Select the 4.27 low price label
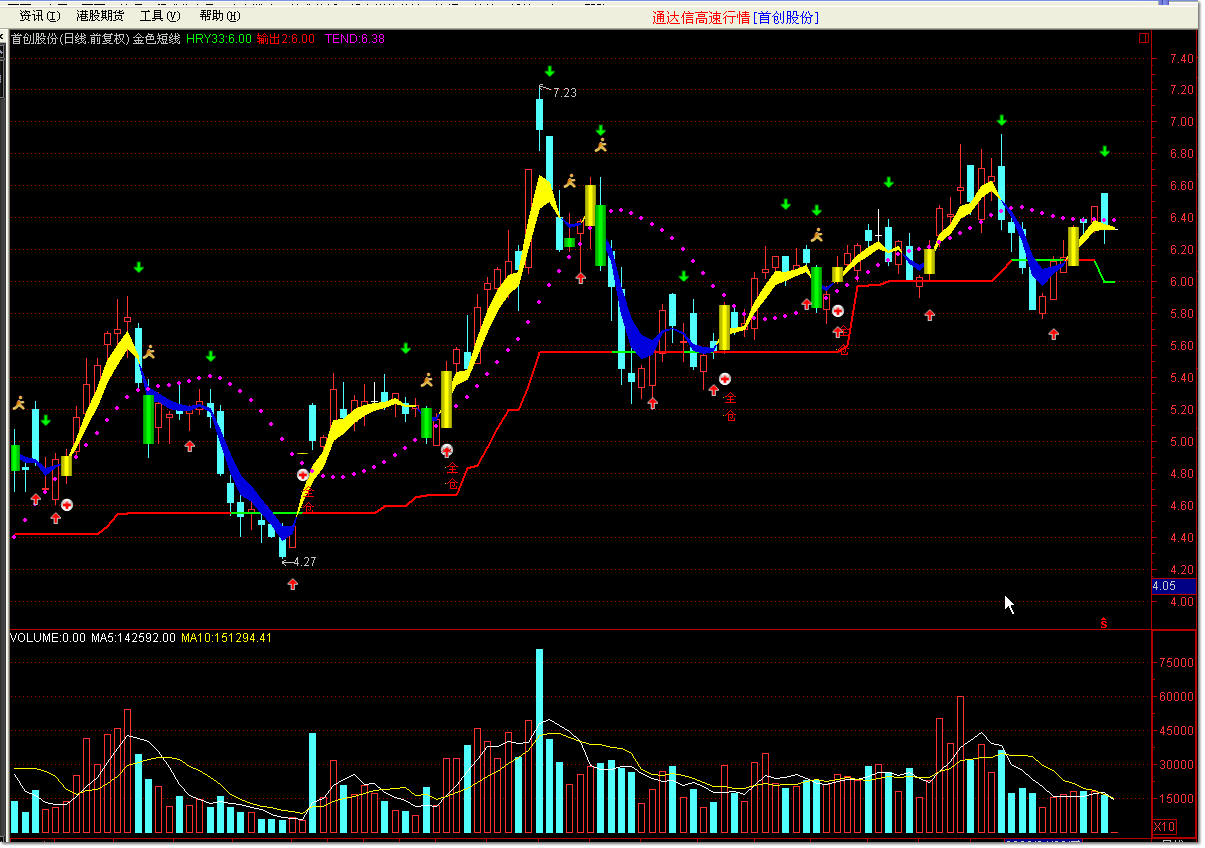This screenshot has height=848, width=1205. coord(304,562)
